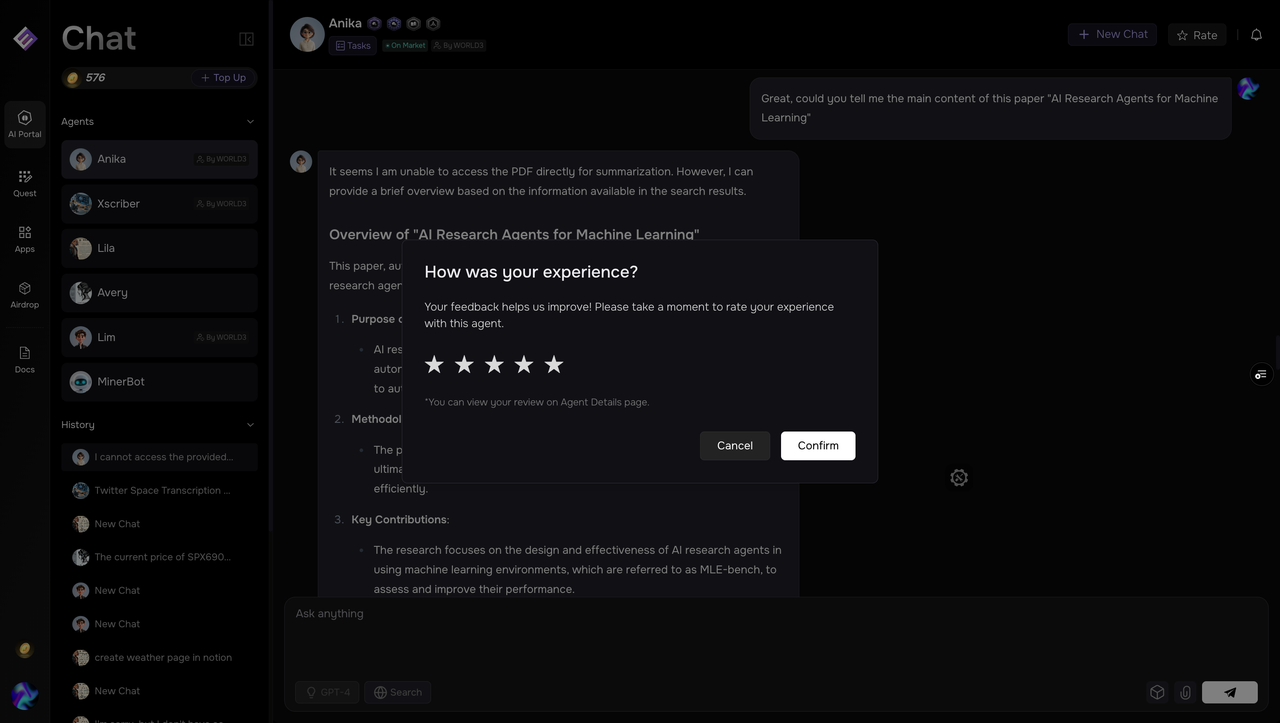Viewport: 1280px width, 723px height.
Task: Click Cancel in the rating dialog
Action: coord(734,446)
